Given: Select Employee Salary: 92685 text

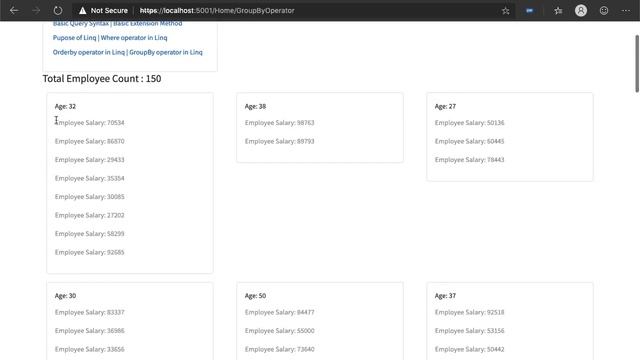Looking at the screenshot, I should (x=89, y=252).
